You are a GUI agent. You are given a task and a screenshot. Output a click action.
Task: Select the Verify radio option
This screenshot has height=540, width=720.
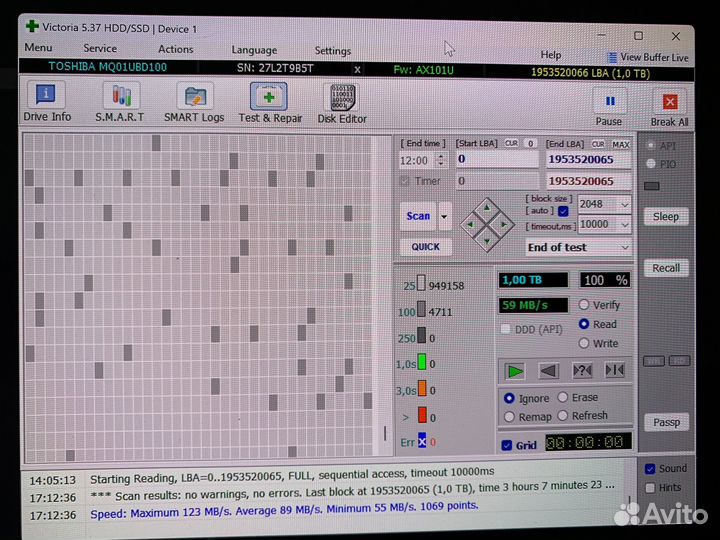(x=584, y=305)
